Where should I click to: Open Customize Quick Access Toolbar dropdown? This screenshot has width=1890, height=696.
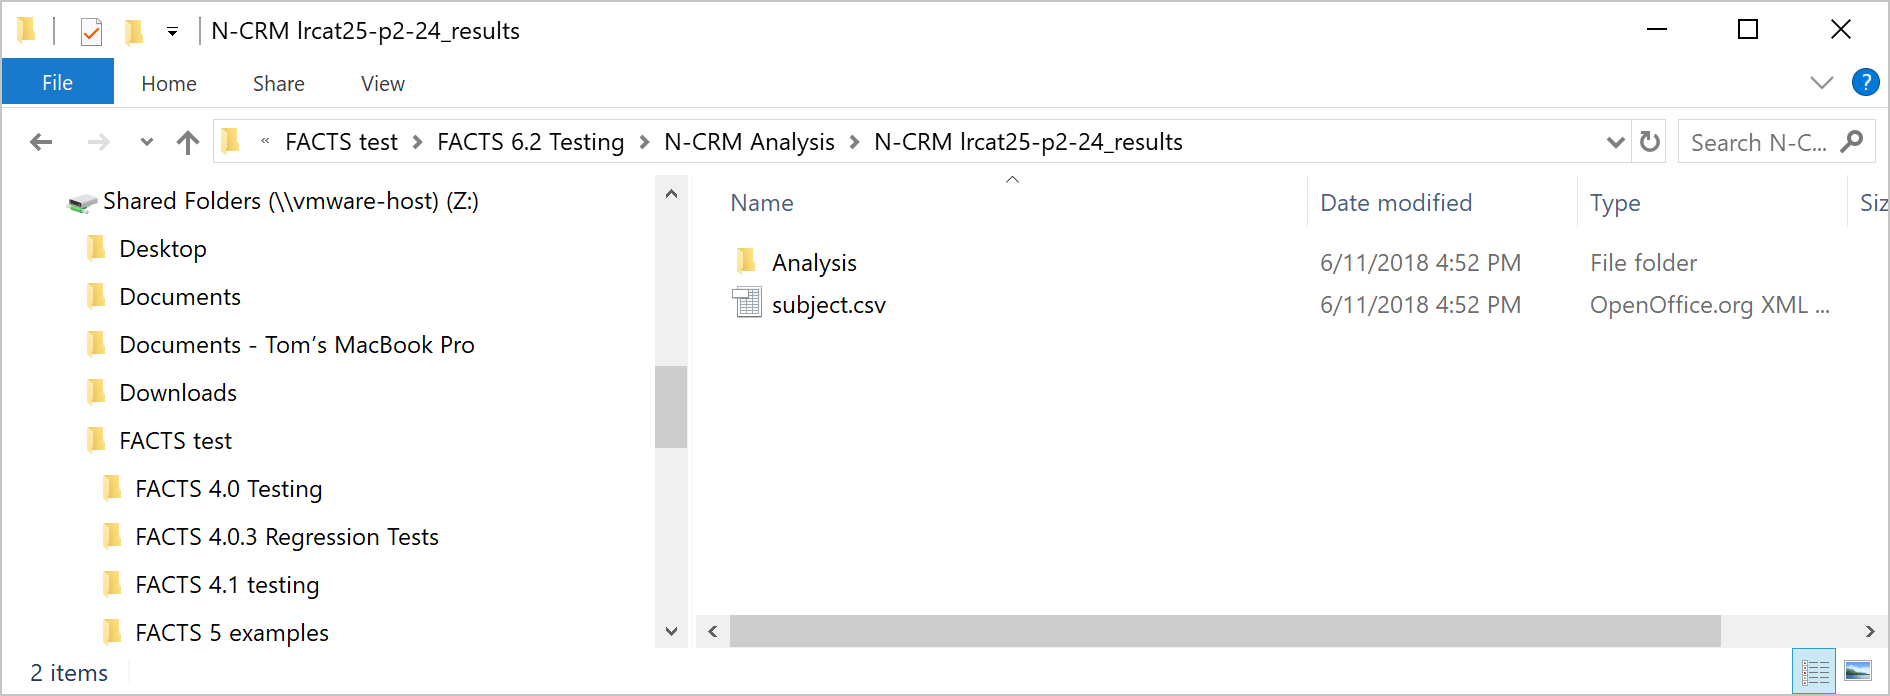[x=172, y=32]
